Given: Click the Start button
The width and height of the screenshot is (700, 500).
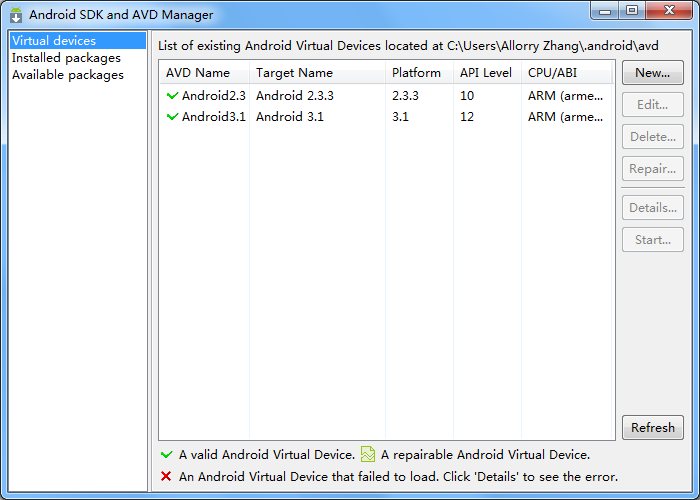Looking at the screenshot, I should (x=653, y=240).
